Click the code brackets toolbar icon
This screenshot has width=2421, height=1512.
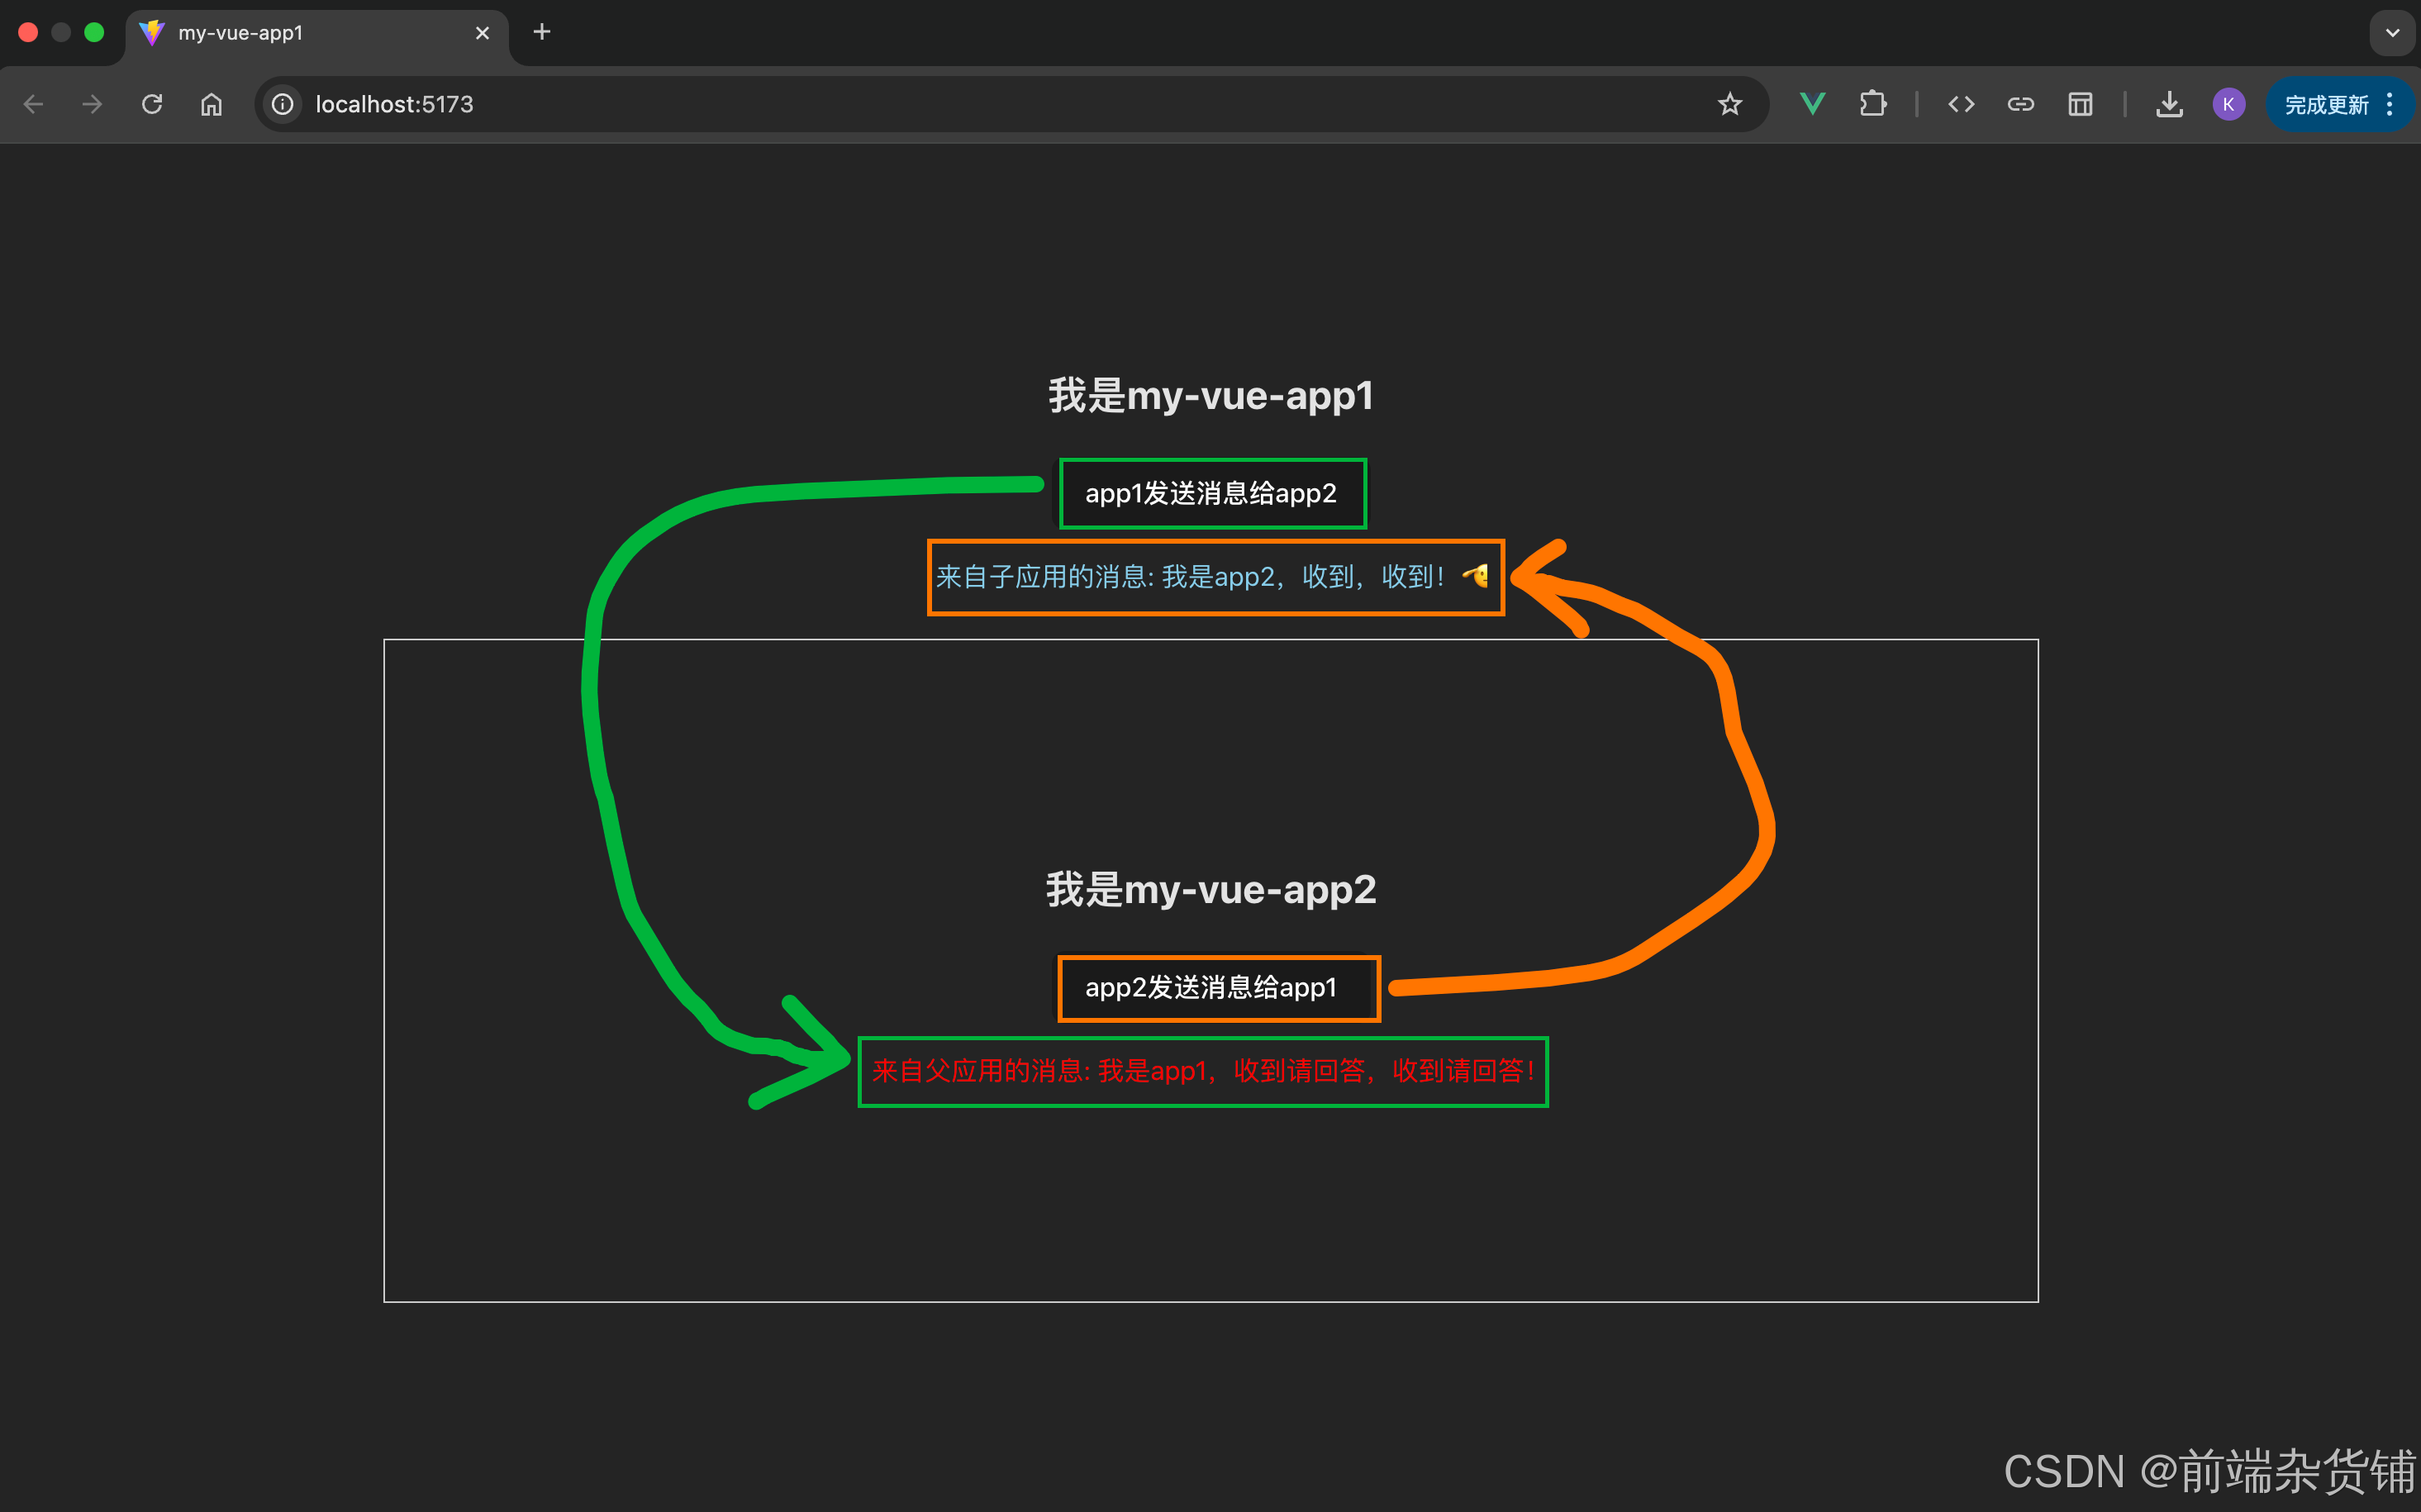coord(1961,104)
